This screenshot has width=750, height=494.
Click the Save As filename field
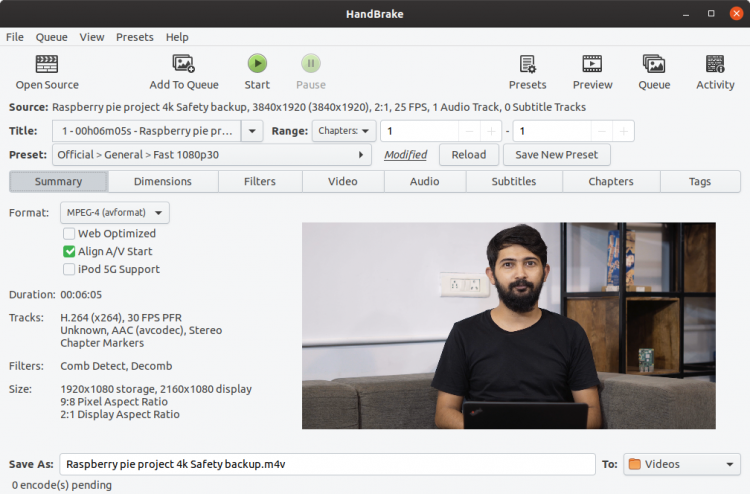(x=327, y=464)
